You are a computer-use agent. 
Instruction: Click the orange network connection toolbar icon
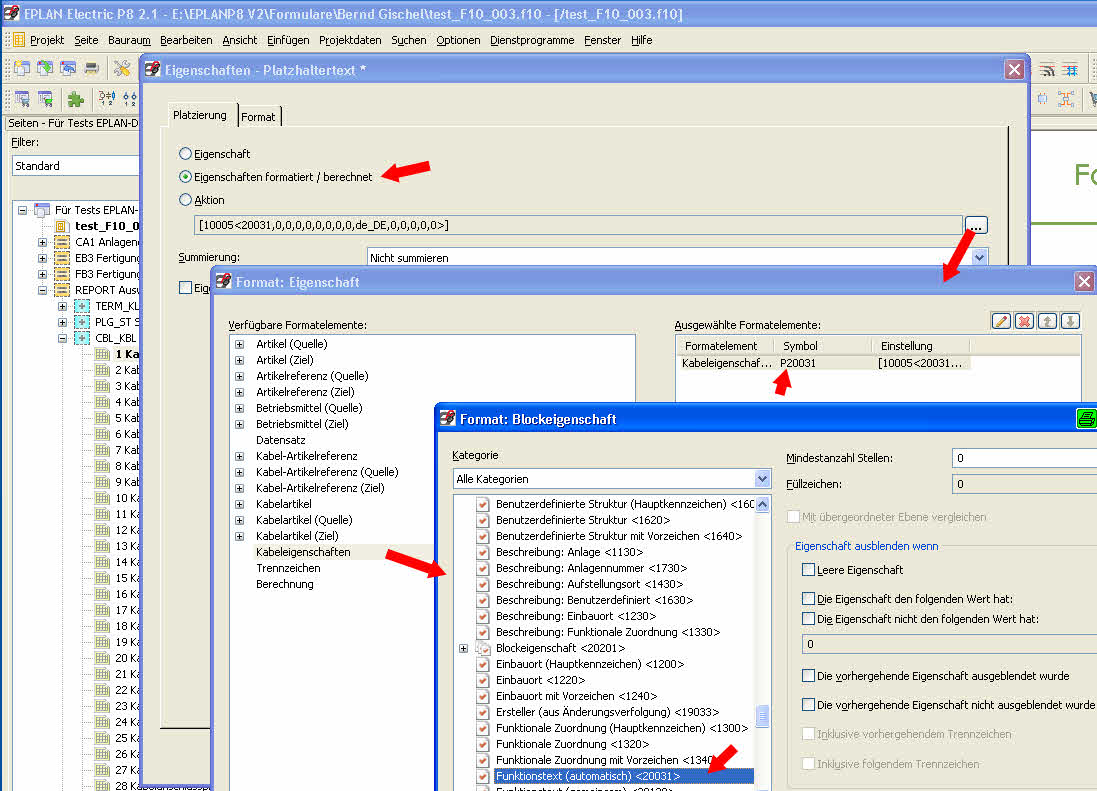tap(1066, 99)
